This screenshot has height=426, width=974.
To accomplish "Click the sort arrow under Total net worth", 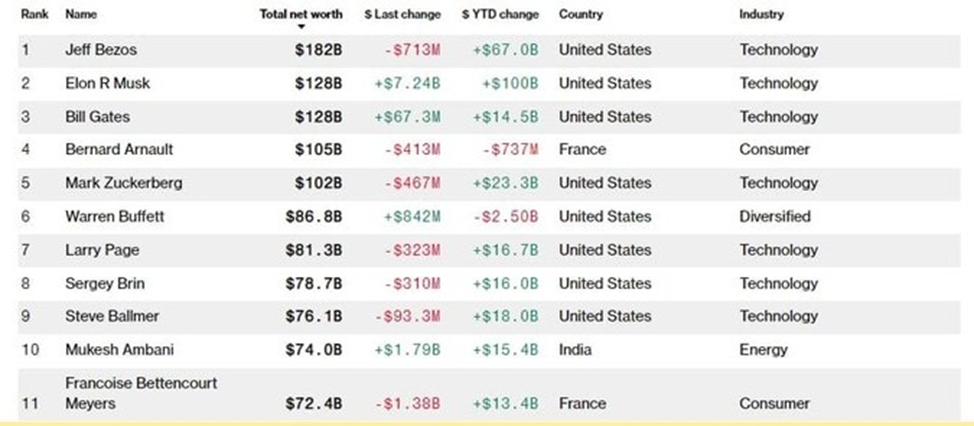I will (x=301, y=27).
